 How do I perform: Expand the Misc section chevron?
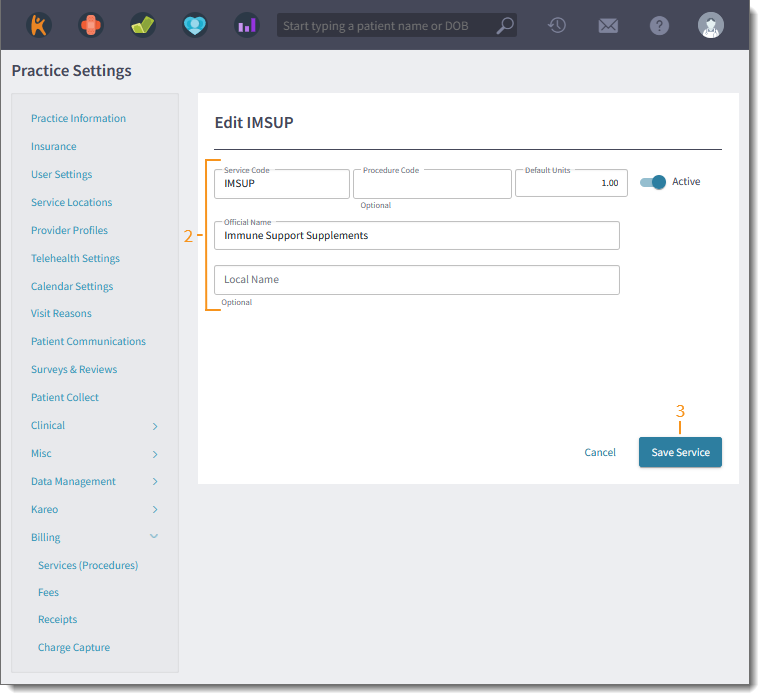pos(155,454)
